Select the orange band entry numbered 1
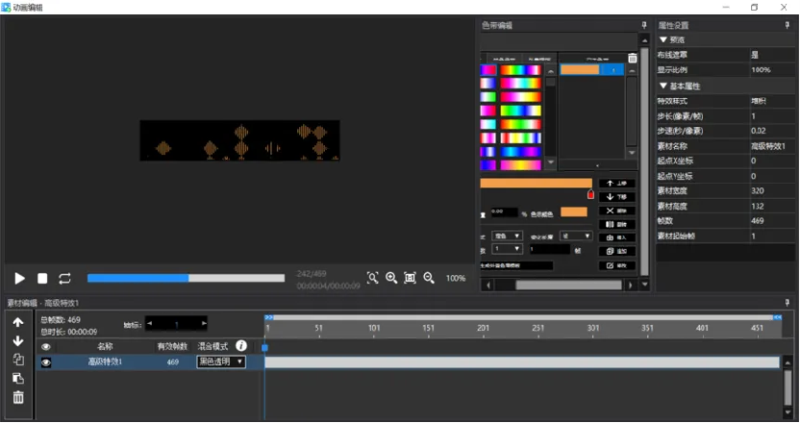The image size is (800, 423). coord(592,70)
